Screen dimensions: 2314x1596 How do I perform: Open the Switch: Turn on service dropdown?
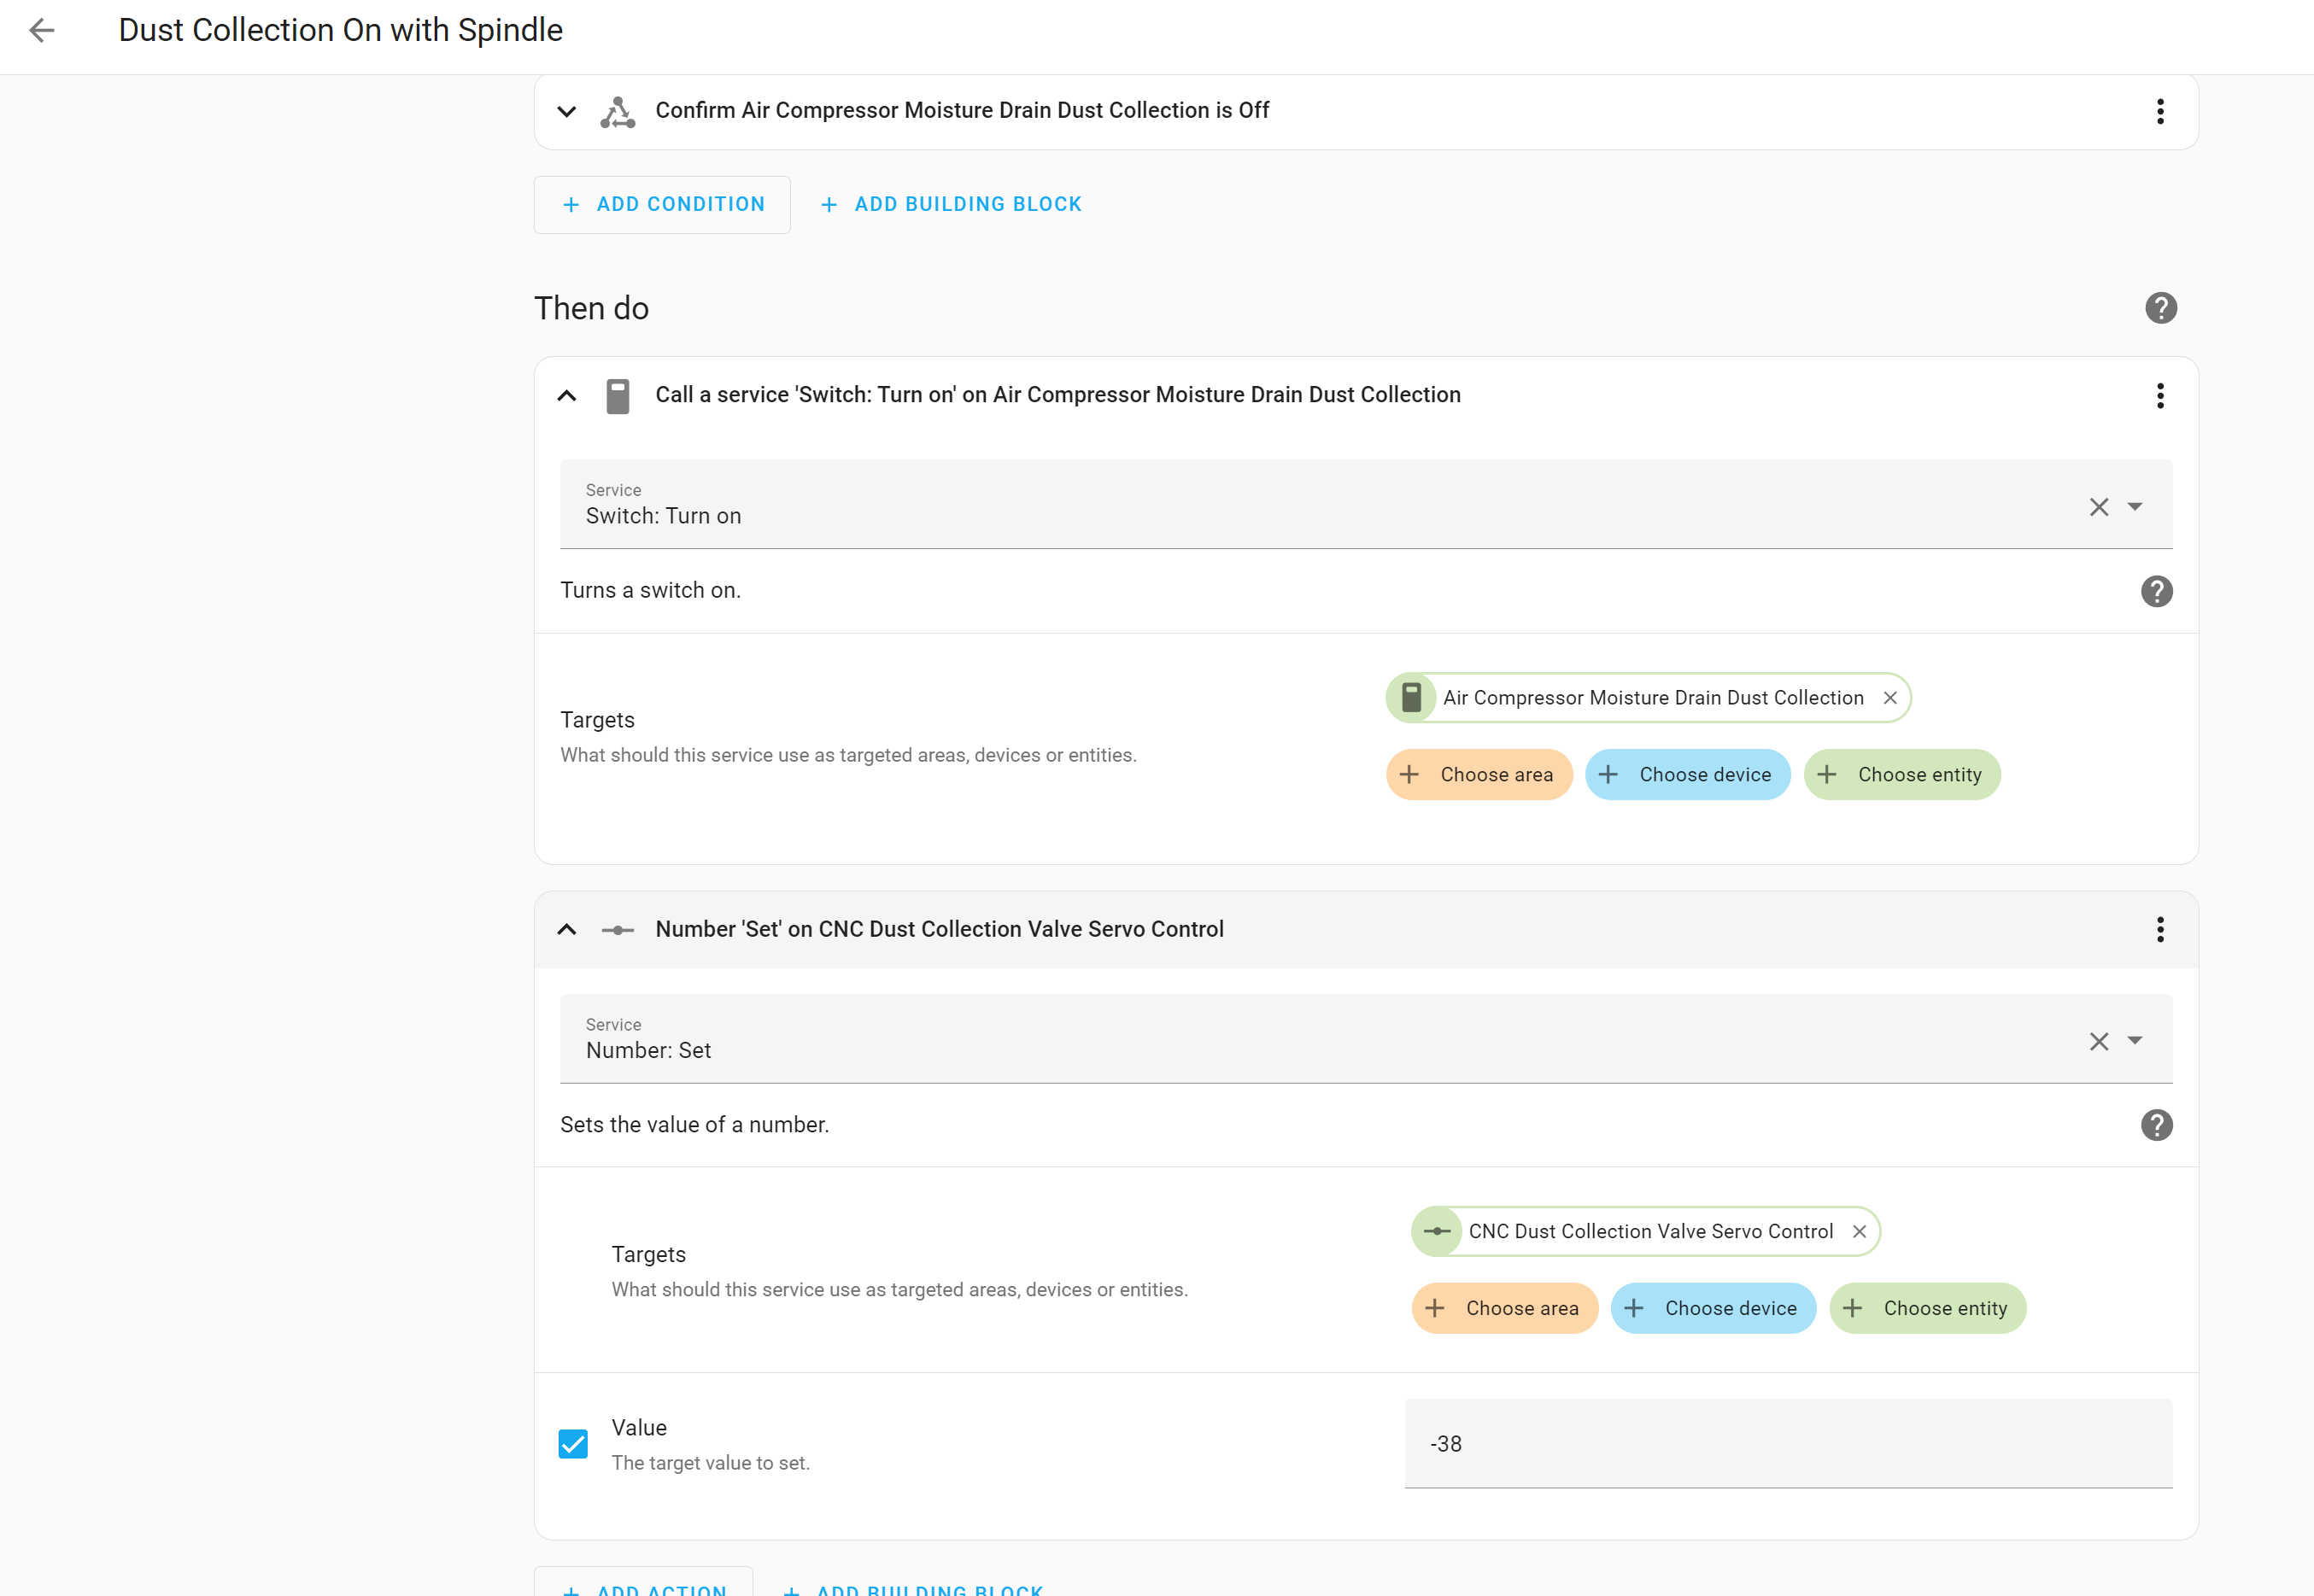[2134, 507]
